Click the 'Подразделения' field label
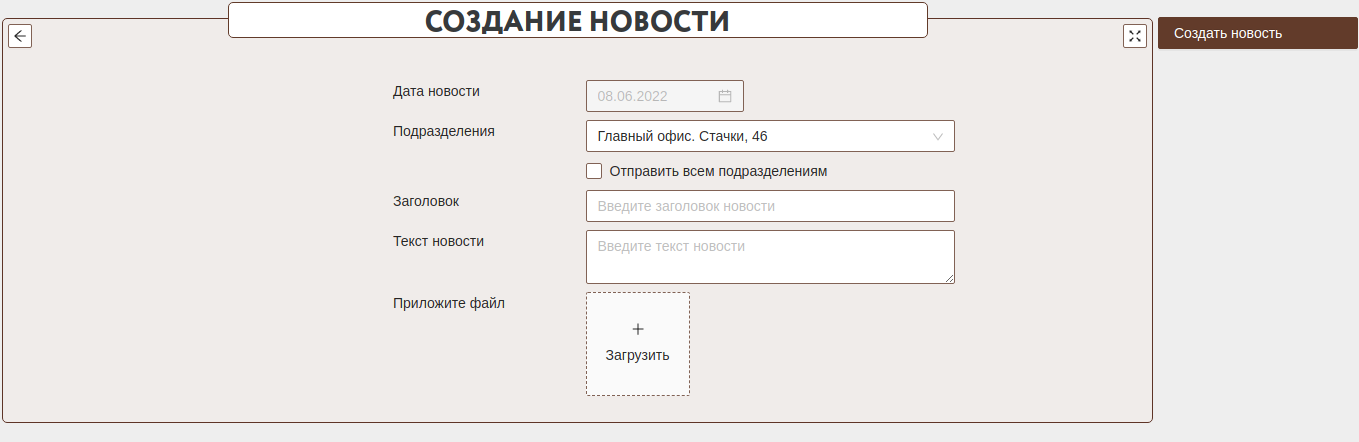 (444, 131)
